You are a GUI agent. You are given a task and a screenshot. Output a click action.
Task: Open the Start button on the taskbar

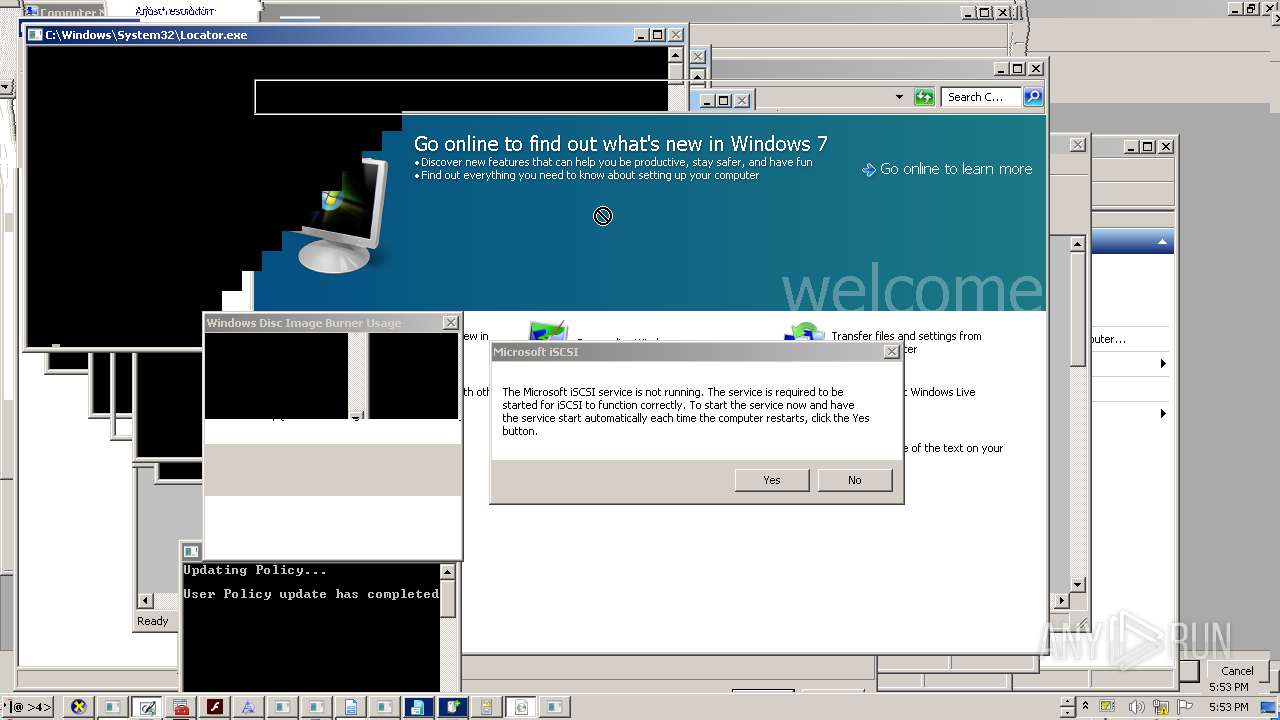point(28,707)
